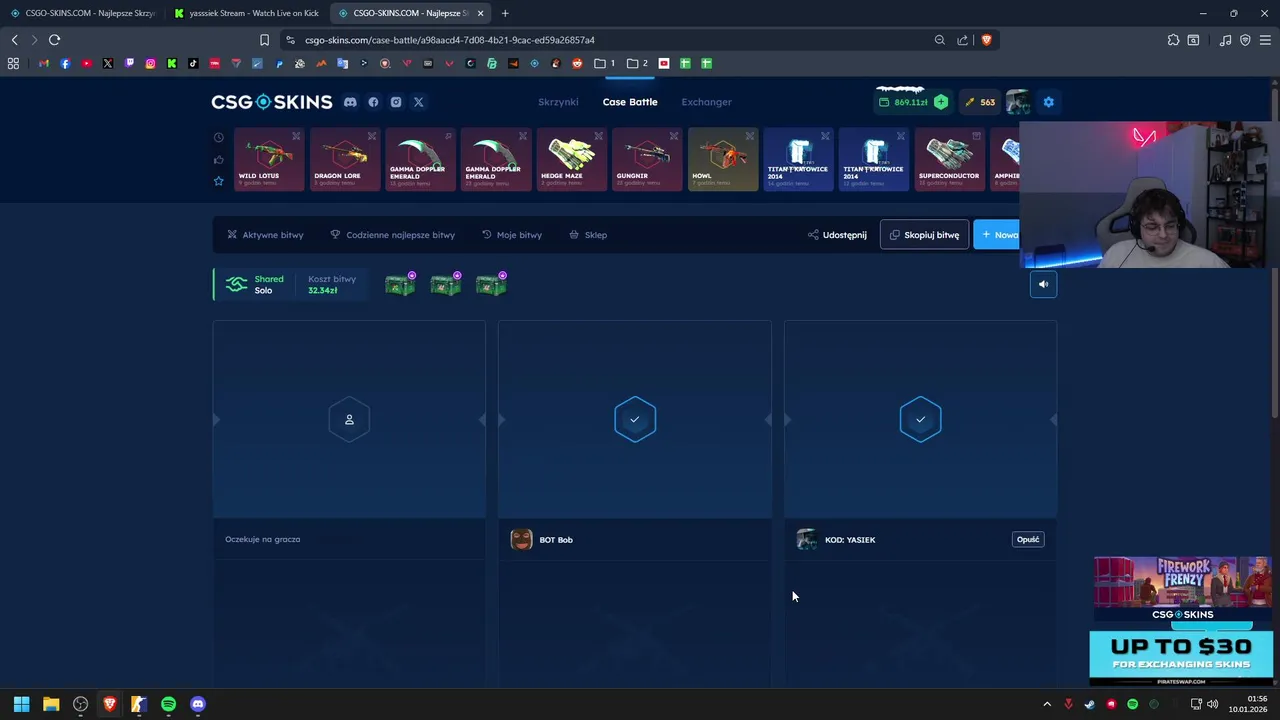Open bookmarks folder labeled 1
Image resolution: width=1280 pixels, height=720 pixels.
pyautogui.click(x=604, y=63)
